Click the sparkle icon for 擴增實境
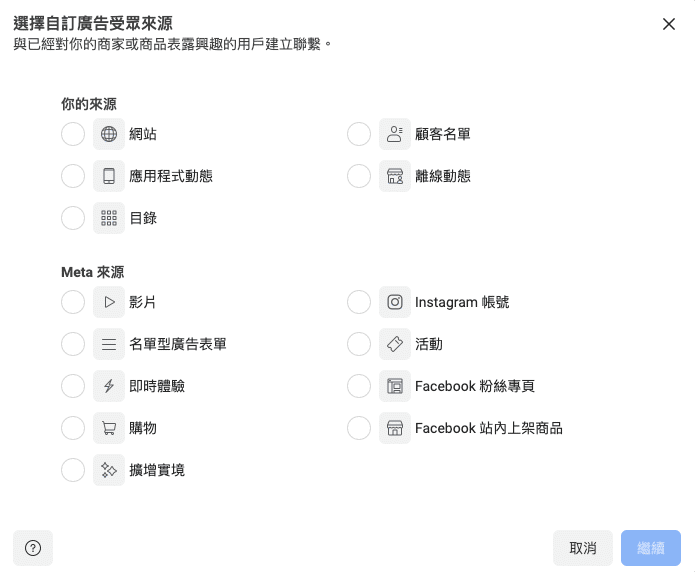Screen dimensions: 695x572 point(109,470)
